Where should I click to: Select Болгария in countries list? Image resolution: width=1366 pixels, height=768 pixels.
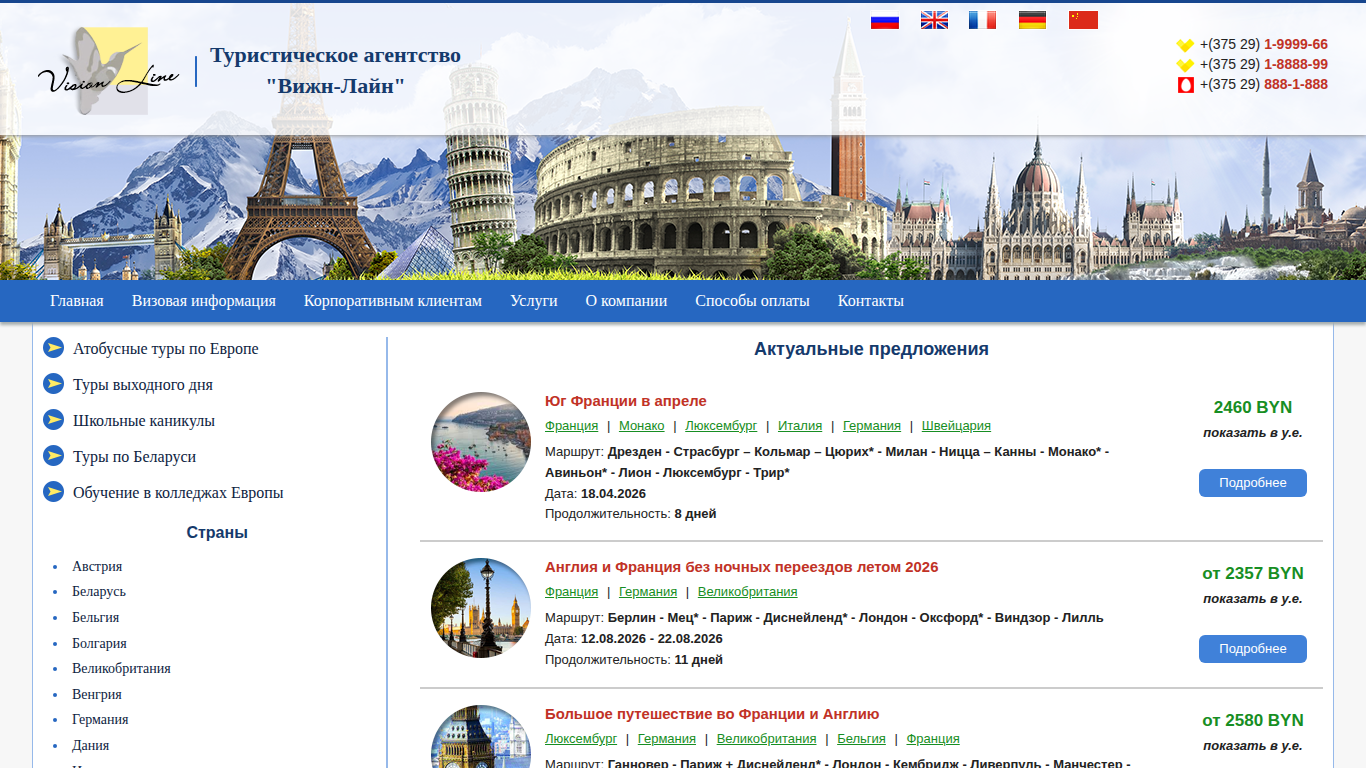pyautogui.click(x=99, y=644)
